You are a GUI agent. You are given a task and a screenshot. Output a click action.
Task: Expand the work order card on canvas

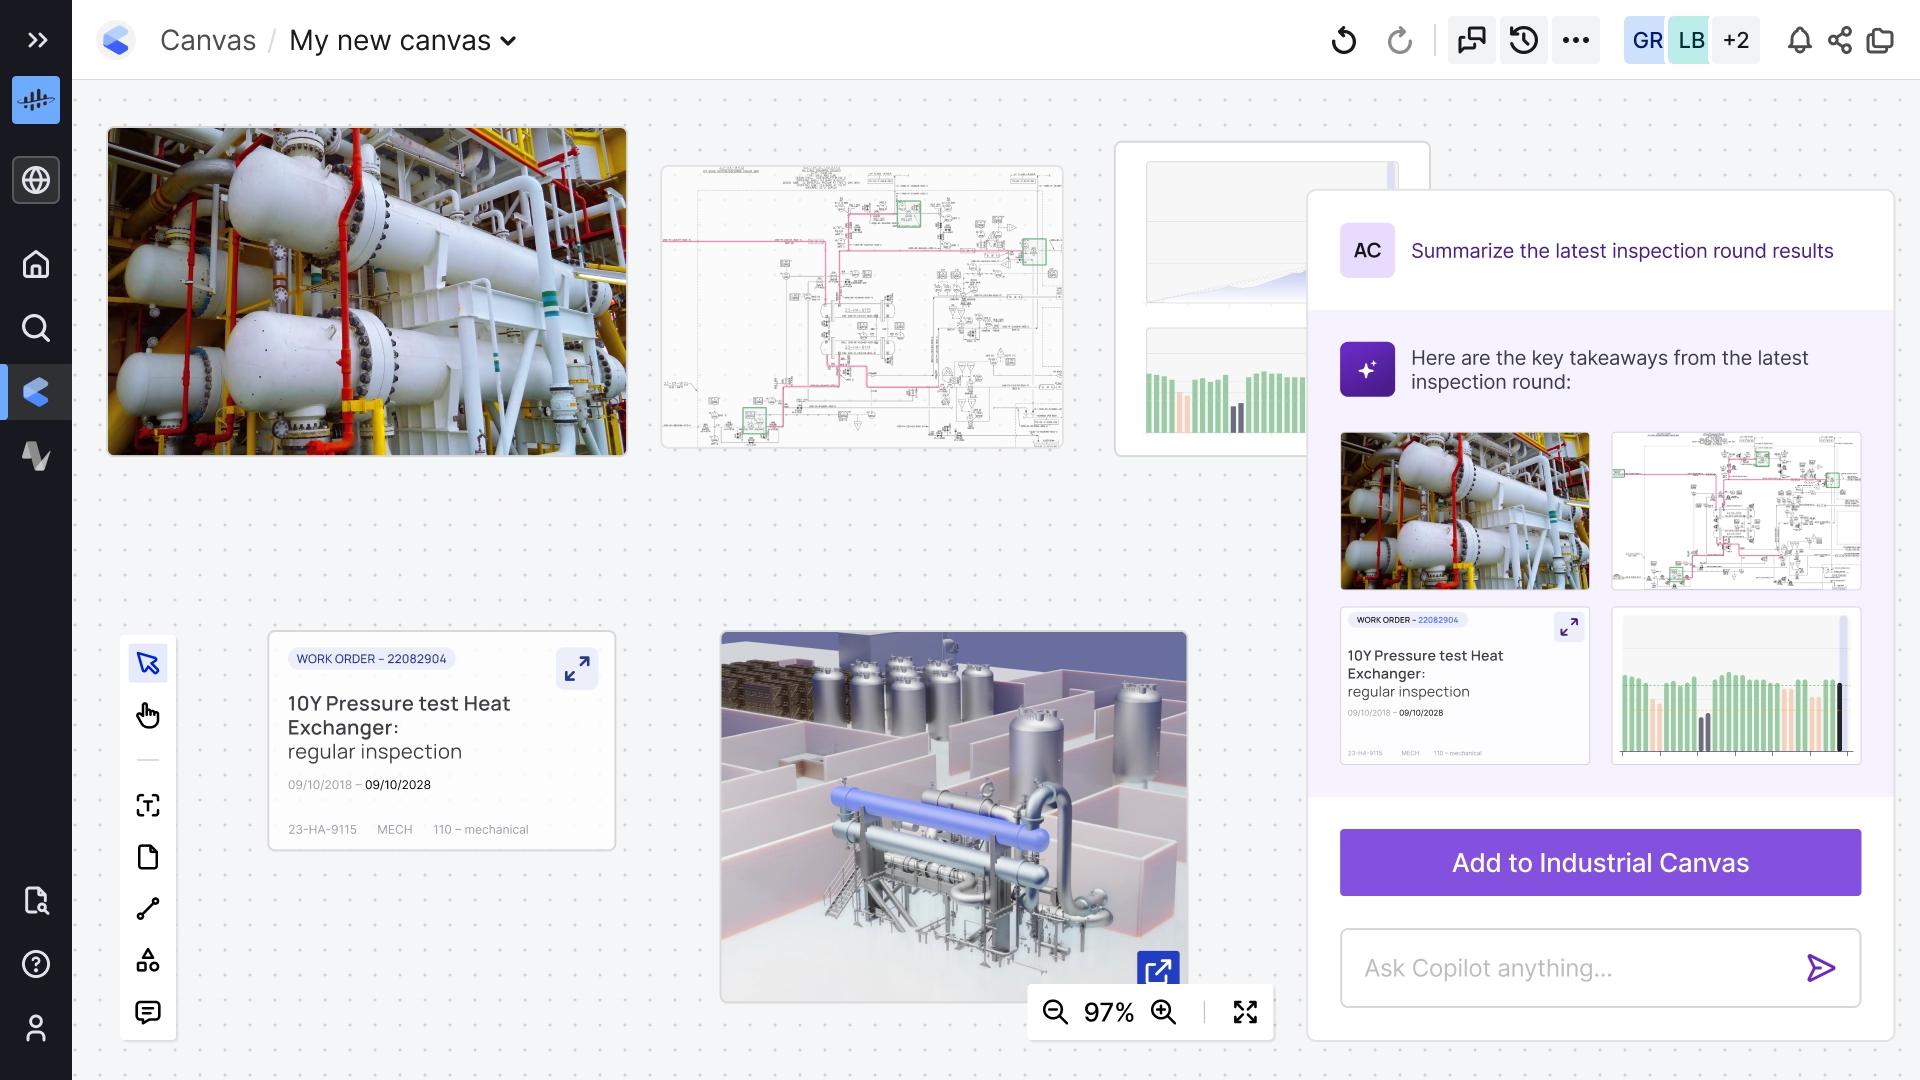tap(577, 668)
